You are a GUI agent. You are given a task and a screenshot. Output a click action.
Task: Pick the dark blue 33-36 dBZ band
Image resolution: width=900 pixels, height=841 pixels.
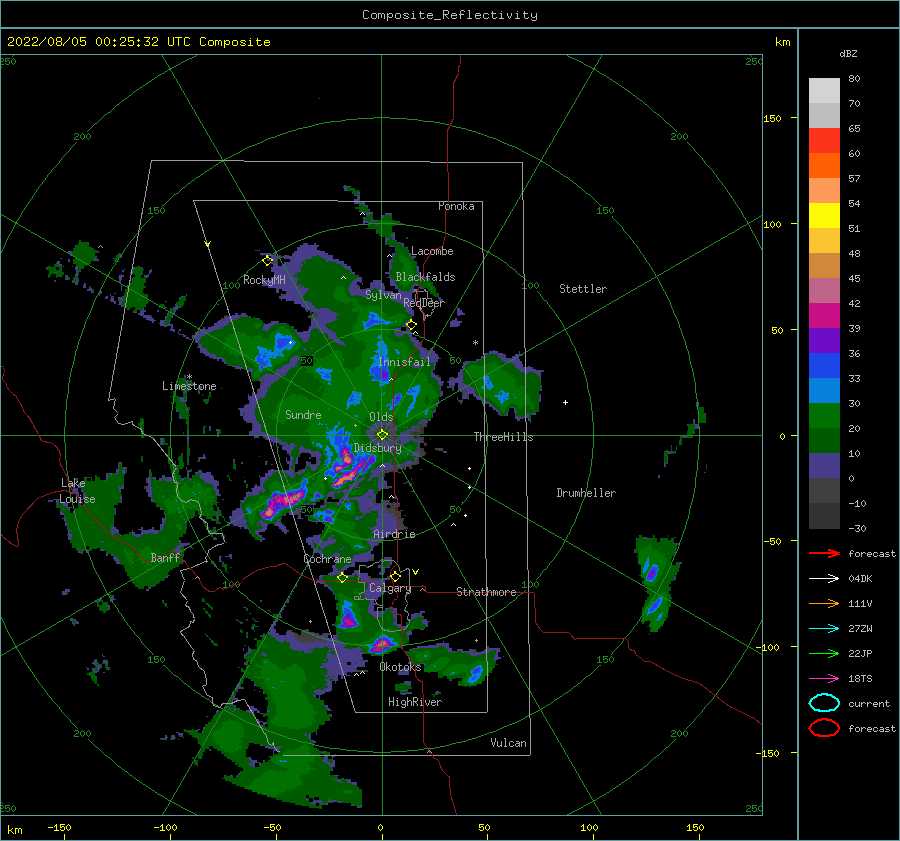click(824, 366)
